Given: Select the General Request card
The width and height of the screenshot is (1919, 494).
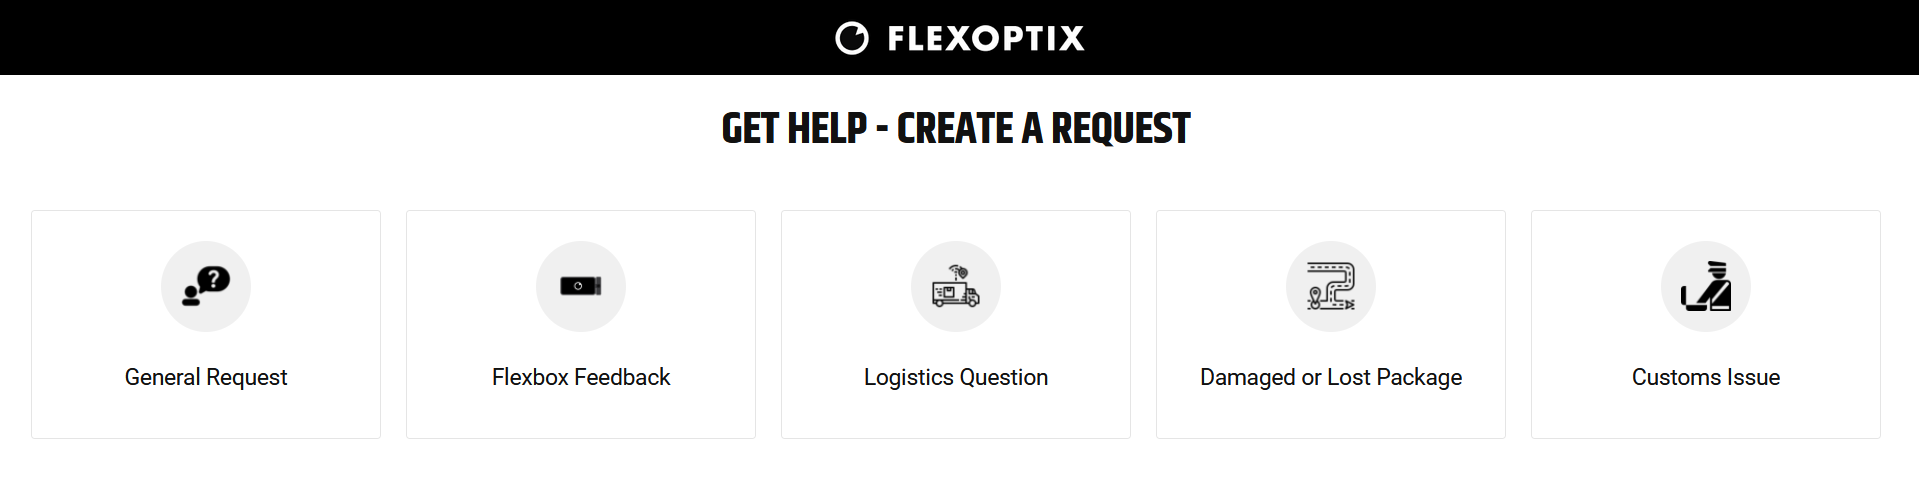Looking at the screenshot, I should 206,324.
